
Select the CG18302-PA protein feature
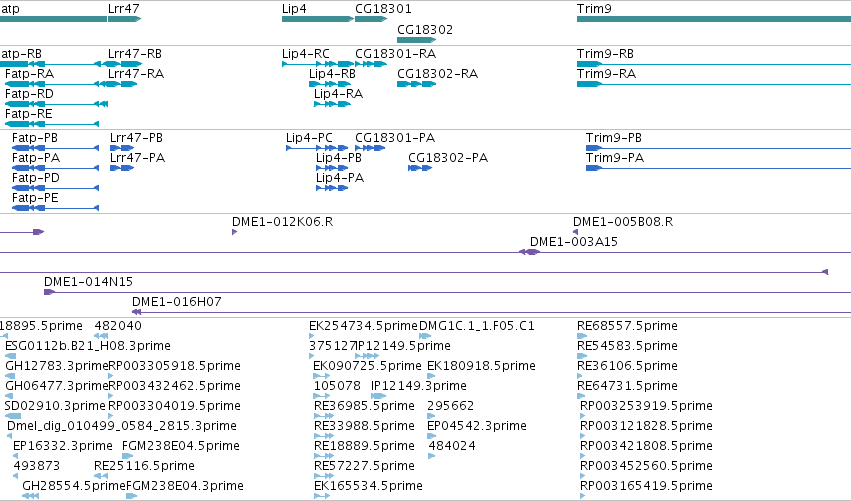click(x=420, y=168)
